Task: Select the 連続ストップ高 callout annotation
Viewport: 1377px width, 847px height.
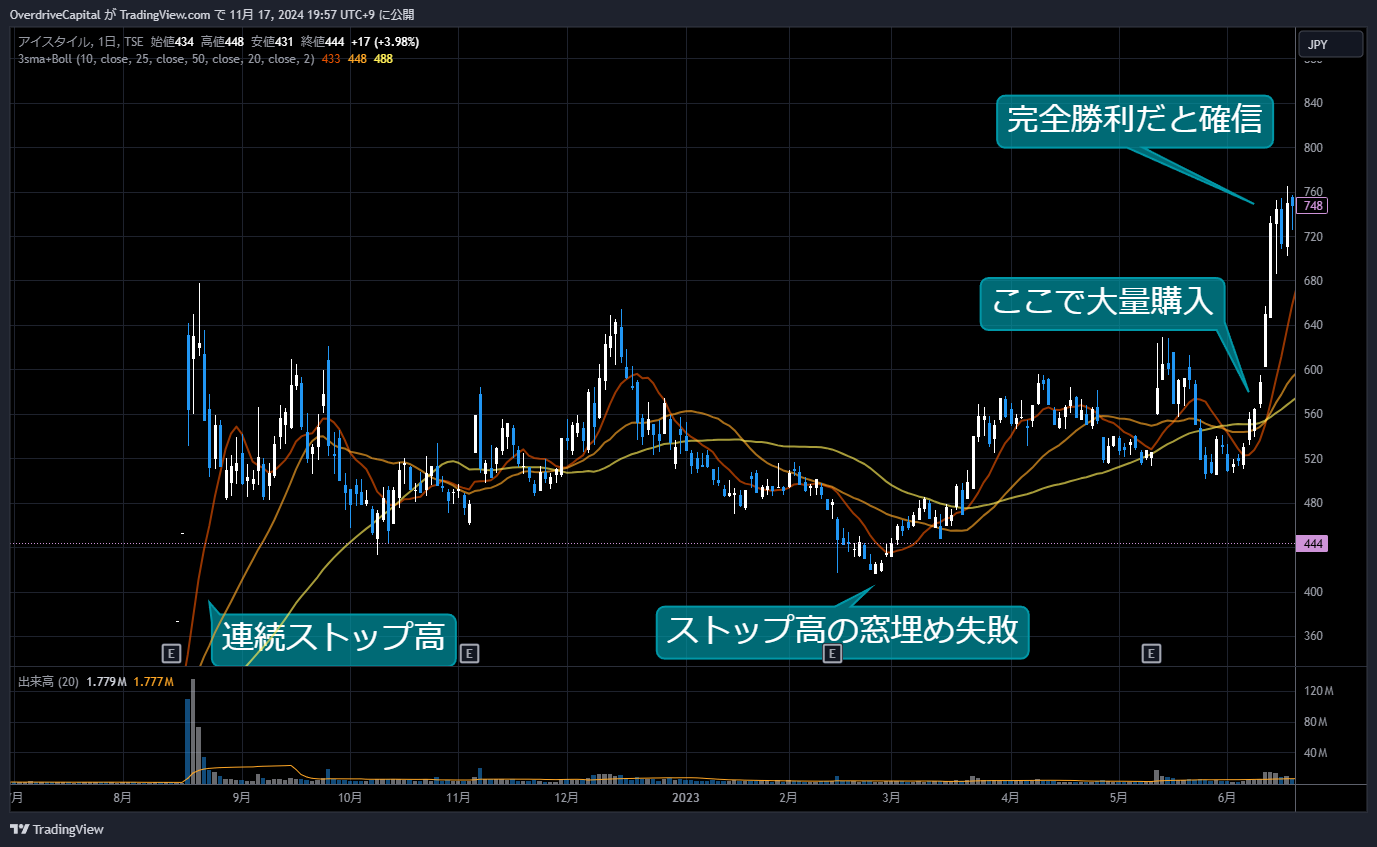Action: click(x=333, y=637)
